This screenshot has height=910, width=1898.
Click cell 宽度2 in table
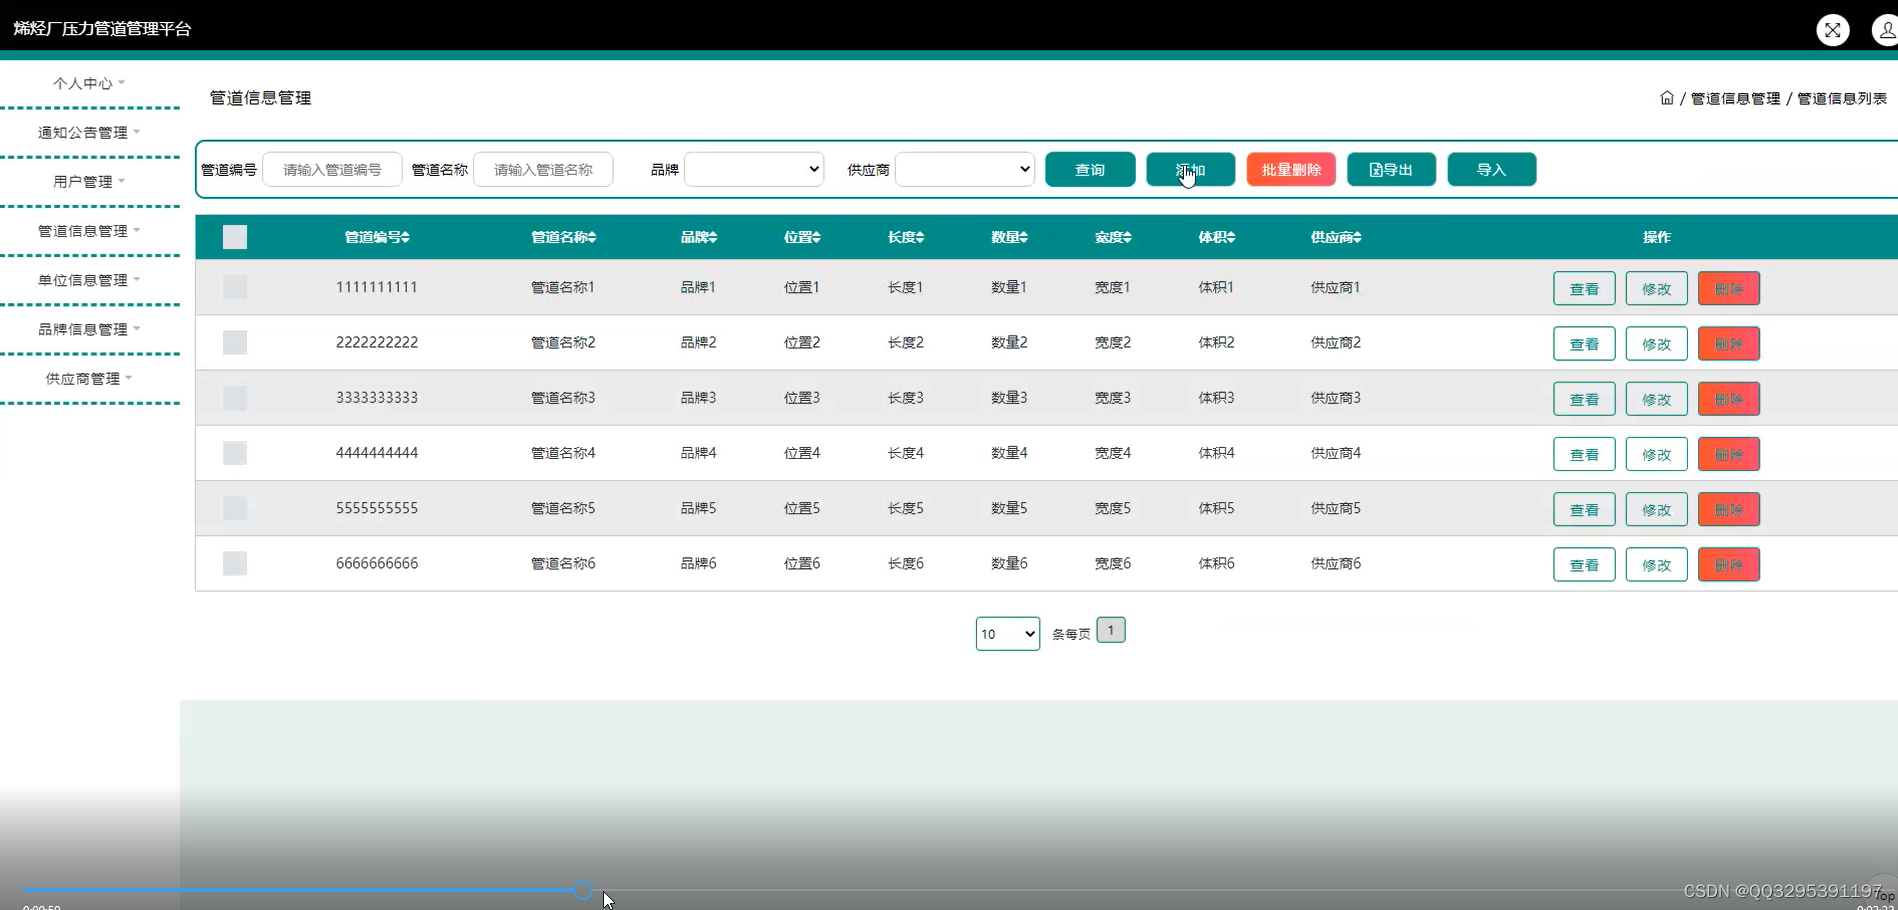pyautogui.click(x=1113, y=342)
